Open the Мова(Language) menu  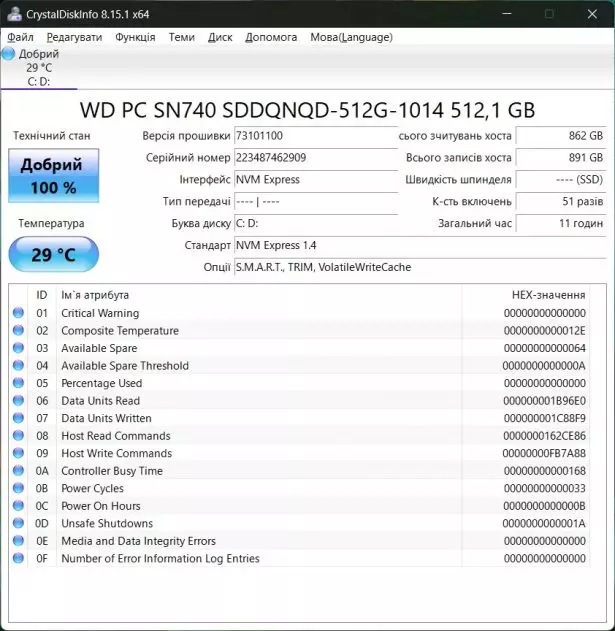351,37
